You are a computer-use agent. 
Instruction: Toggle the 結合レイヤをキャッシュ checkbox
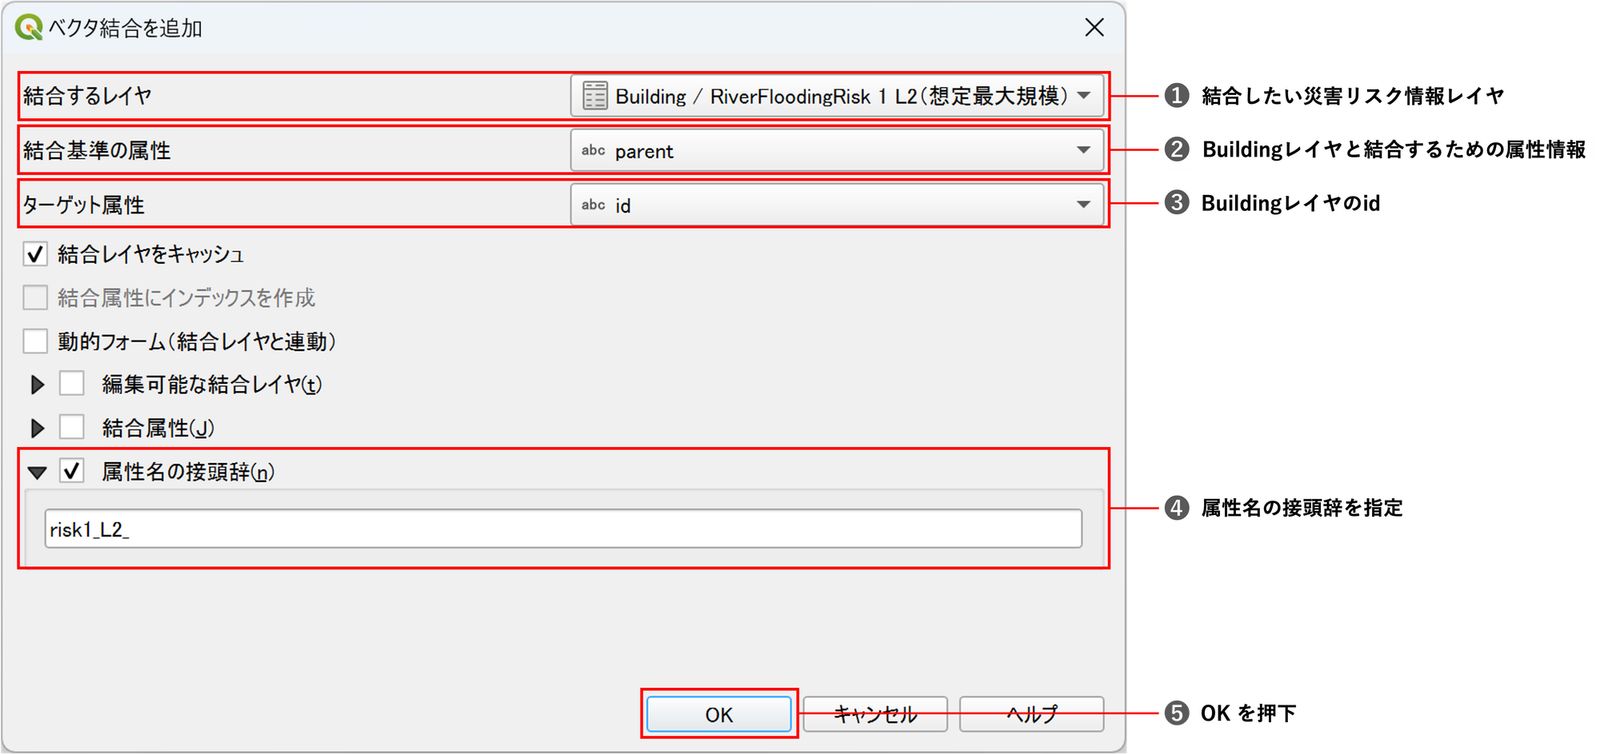pos(35,254)
